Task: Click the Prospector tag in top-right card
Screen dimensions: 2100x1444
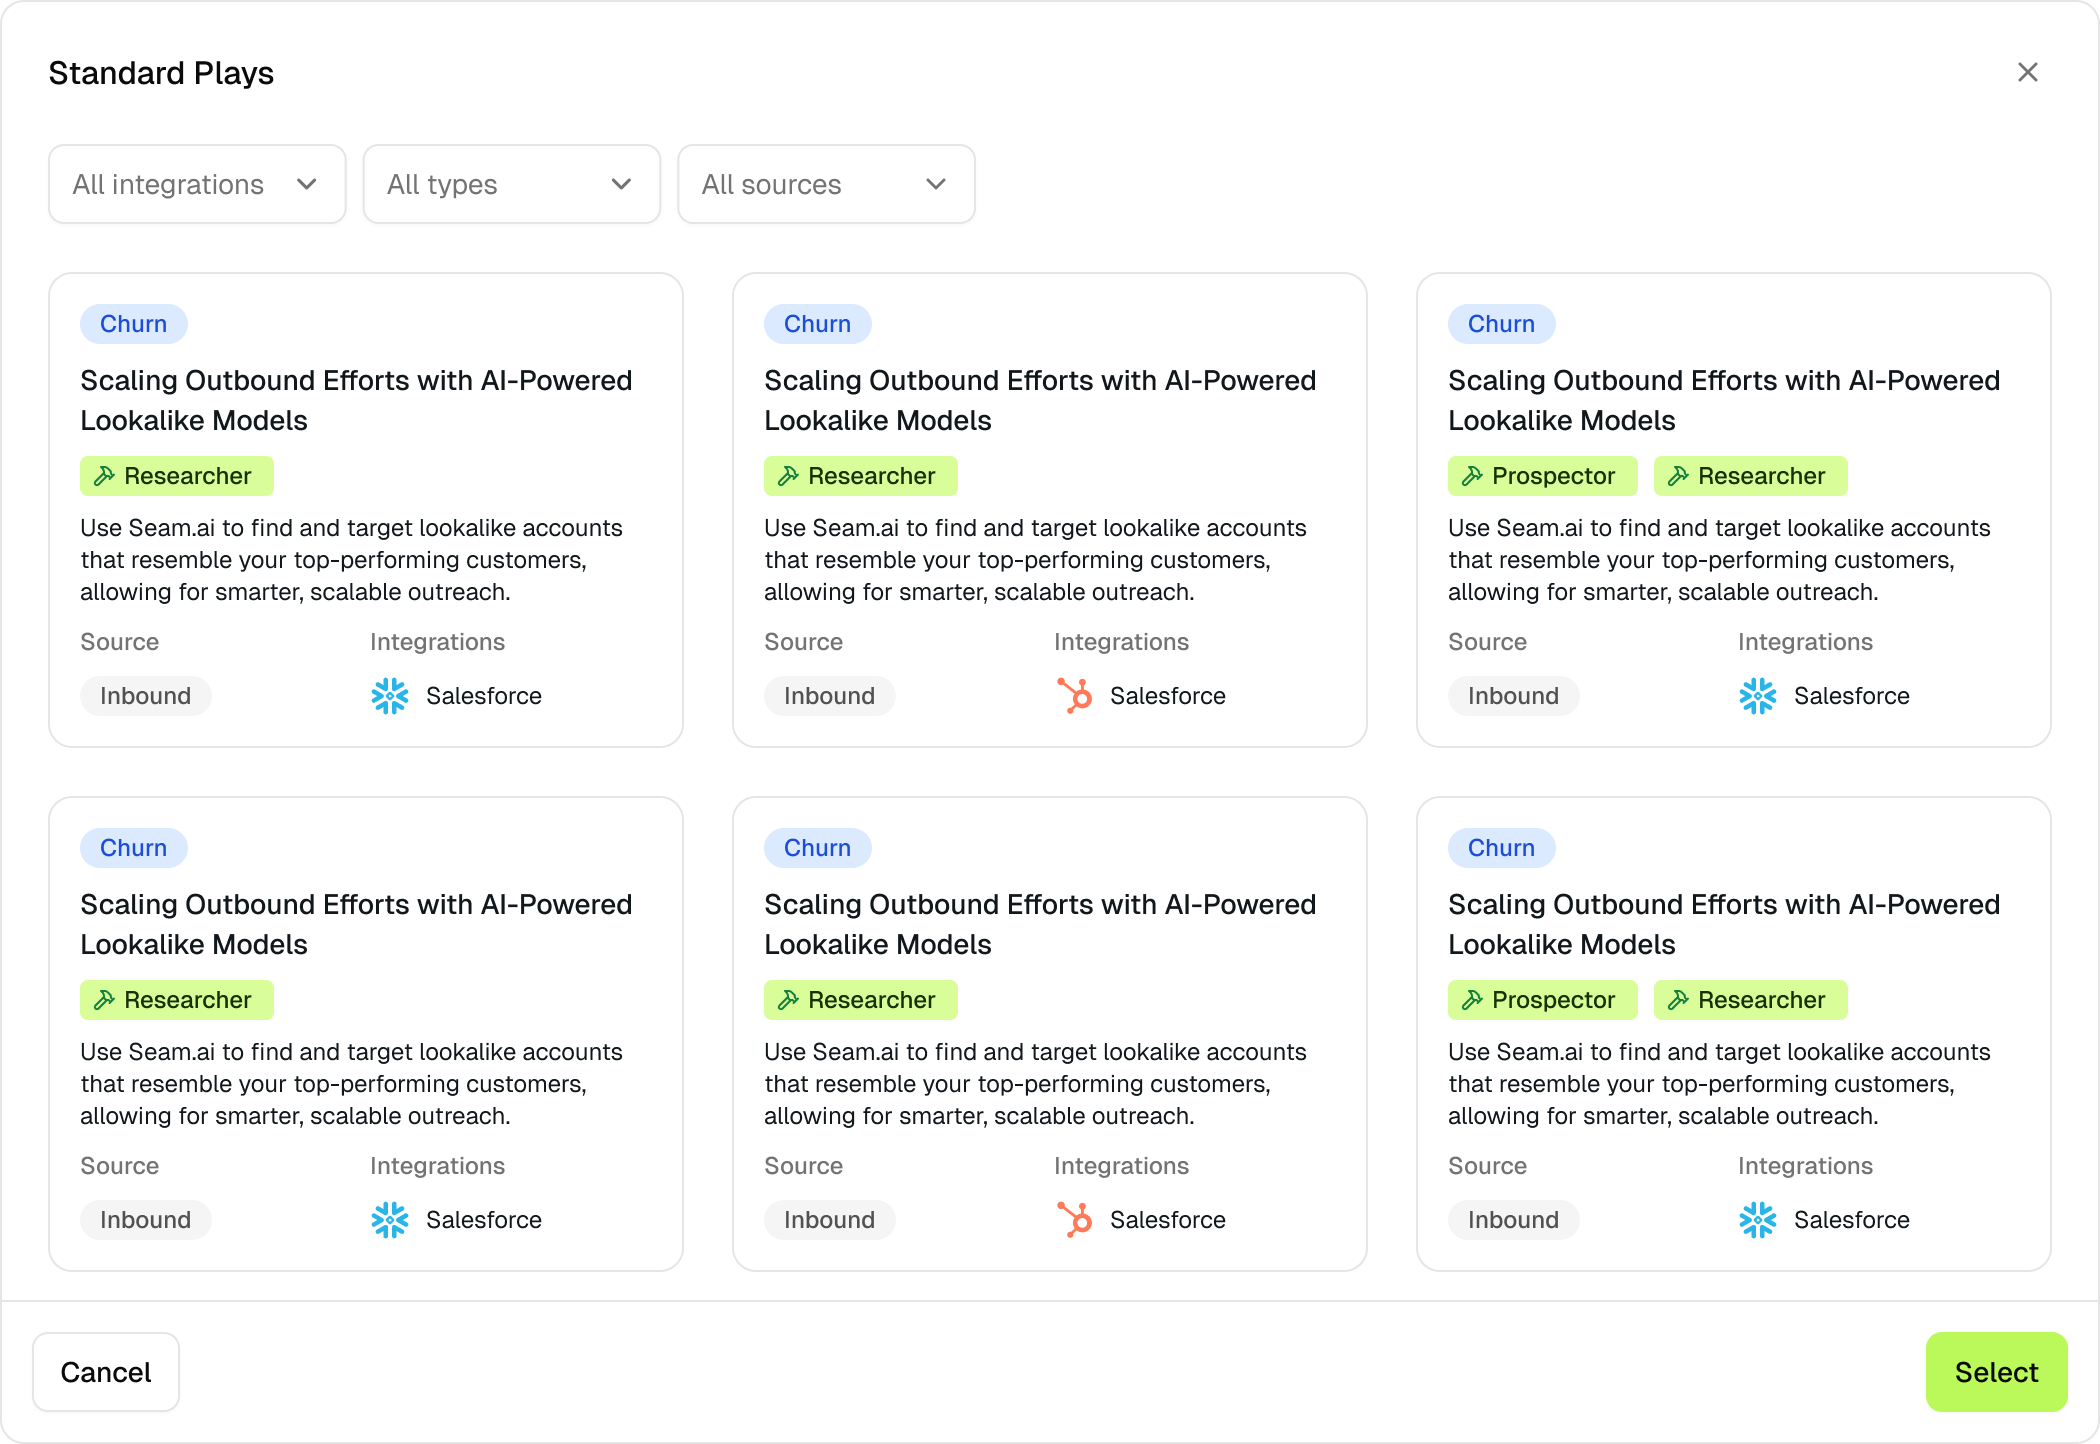Action: coord(1542,476)
